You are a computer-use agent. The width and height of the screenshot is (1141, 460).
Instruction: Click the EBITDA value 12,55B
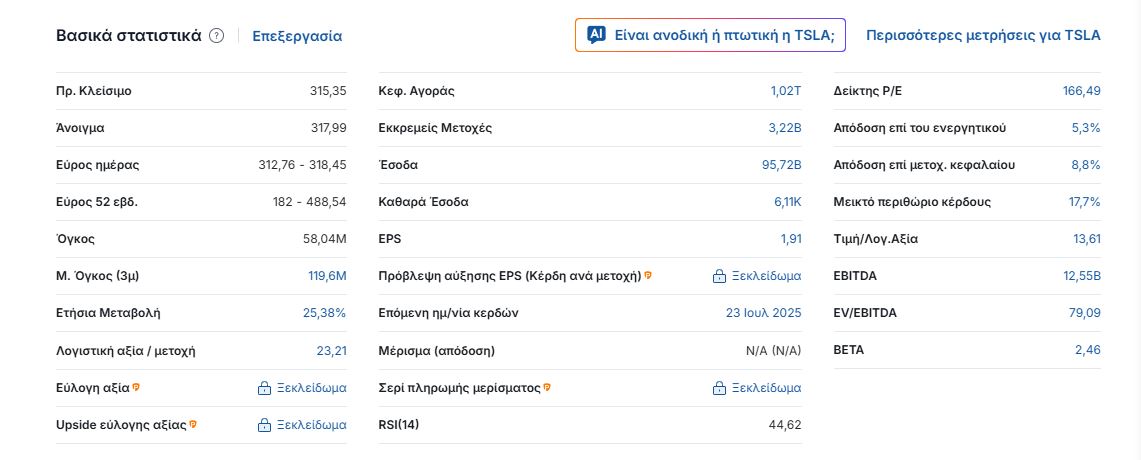point(1082,276)
